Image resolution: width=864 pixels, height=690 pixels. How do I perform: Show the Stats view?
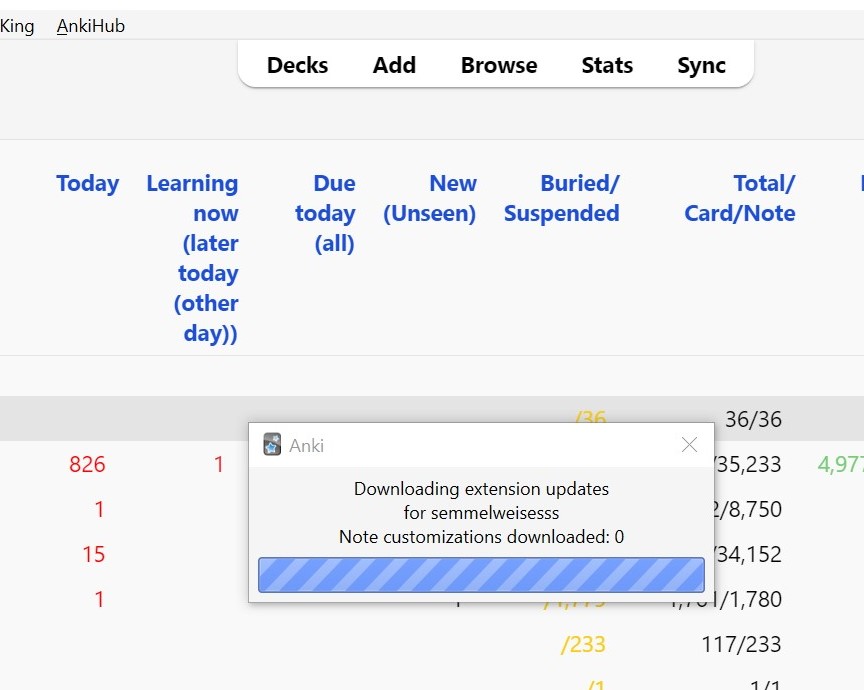pyautogui.click(x=607, y=65)
